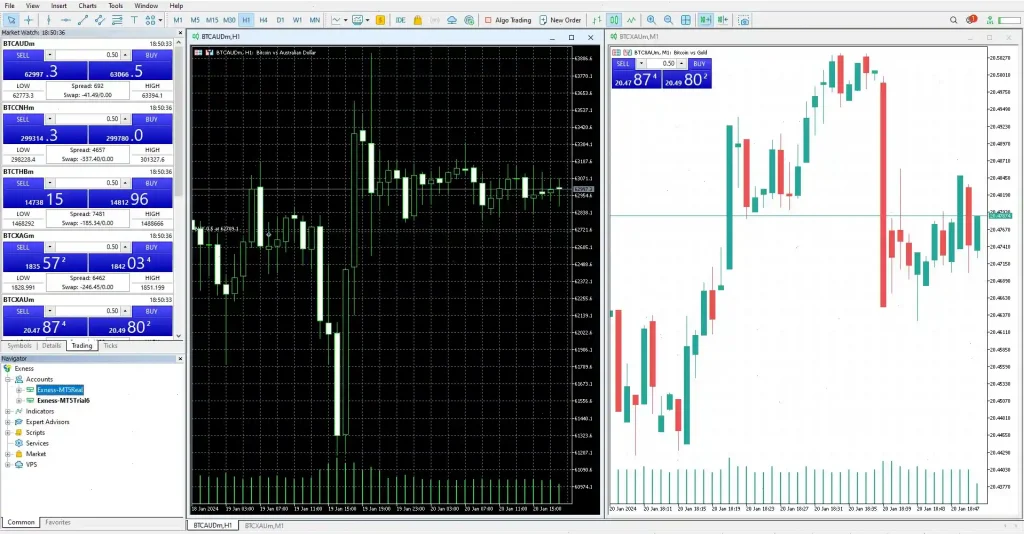Click BUY for BTCXAGm in Market Watch

pyautogui.click(x=152, y=247)
